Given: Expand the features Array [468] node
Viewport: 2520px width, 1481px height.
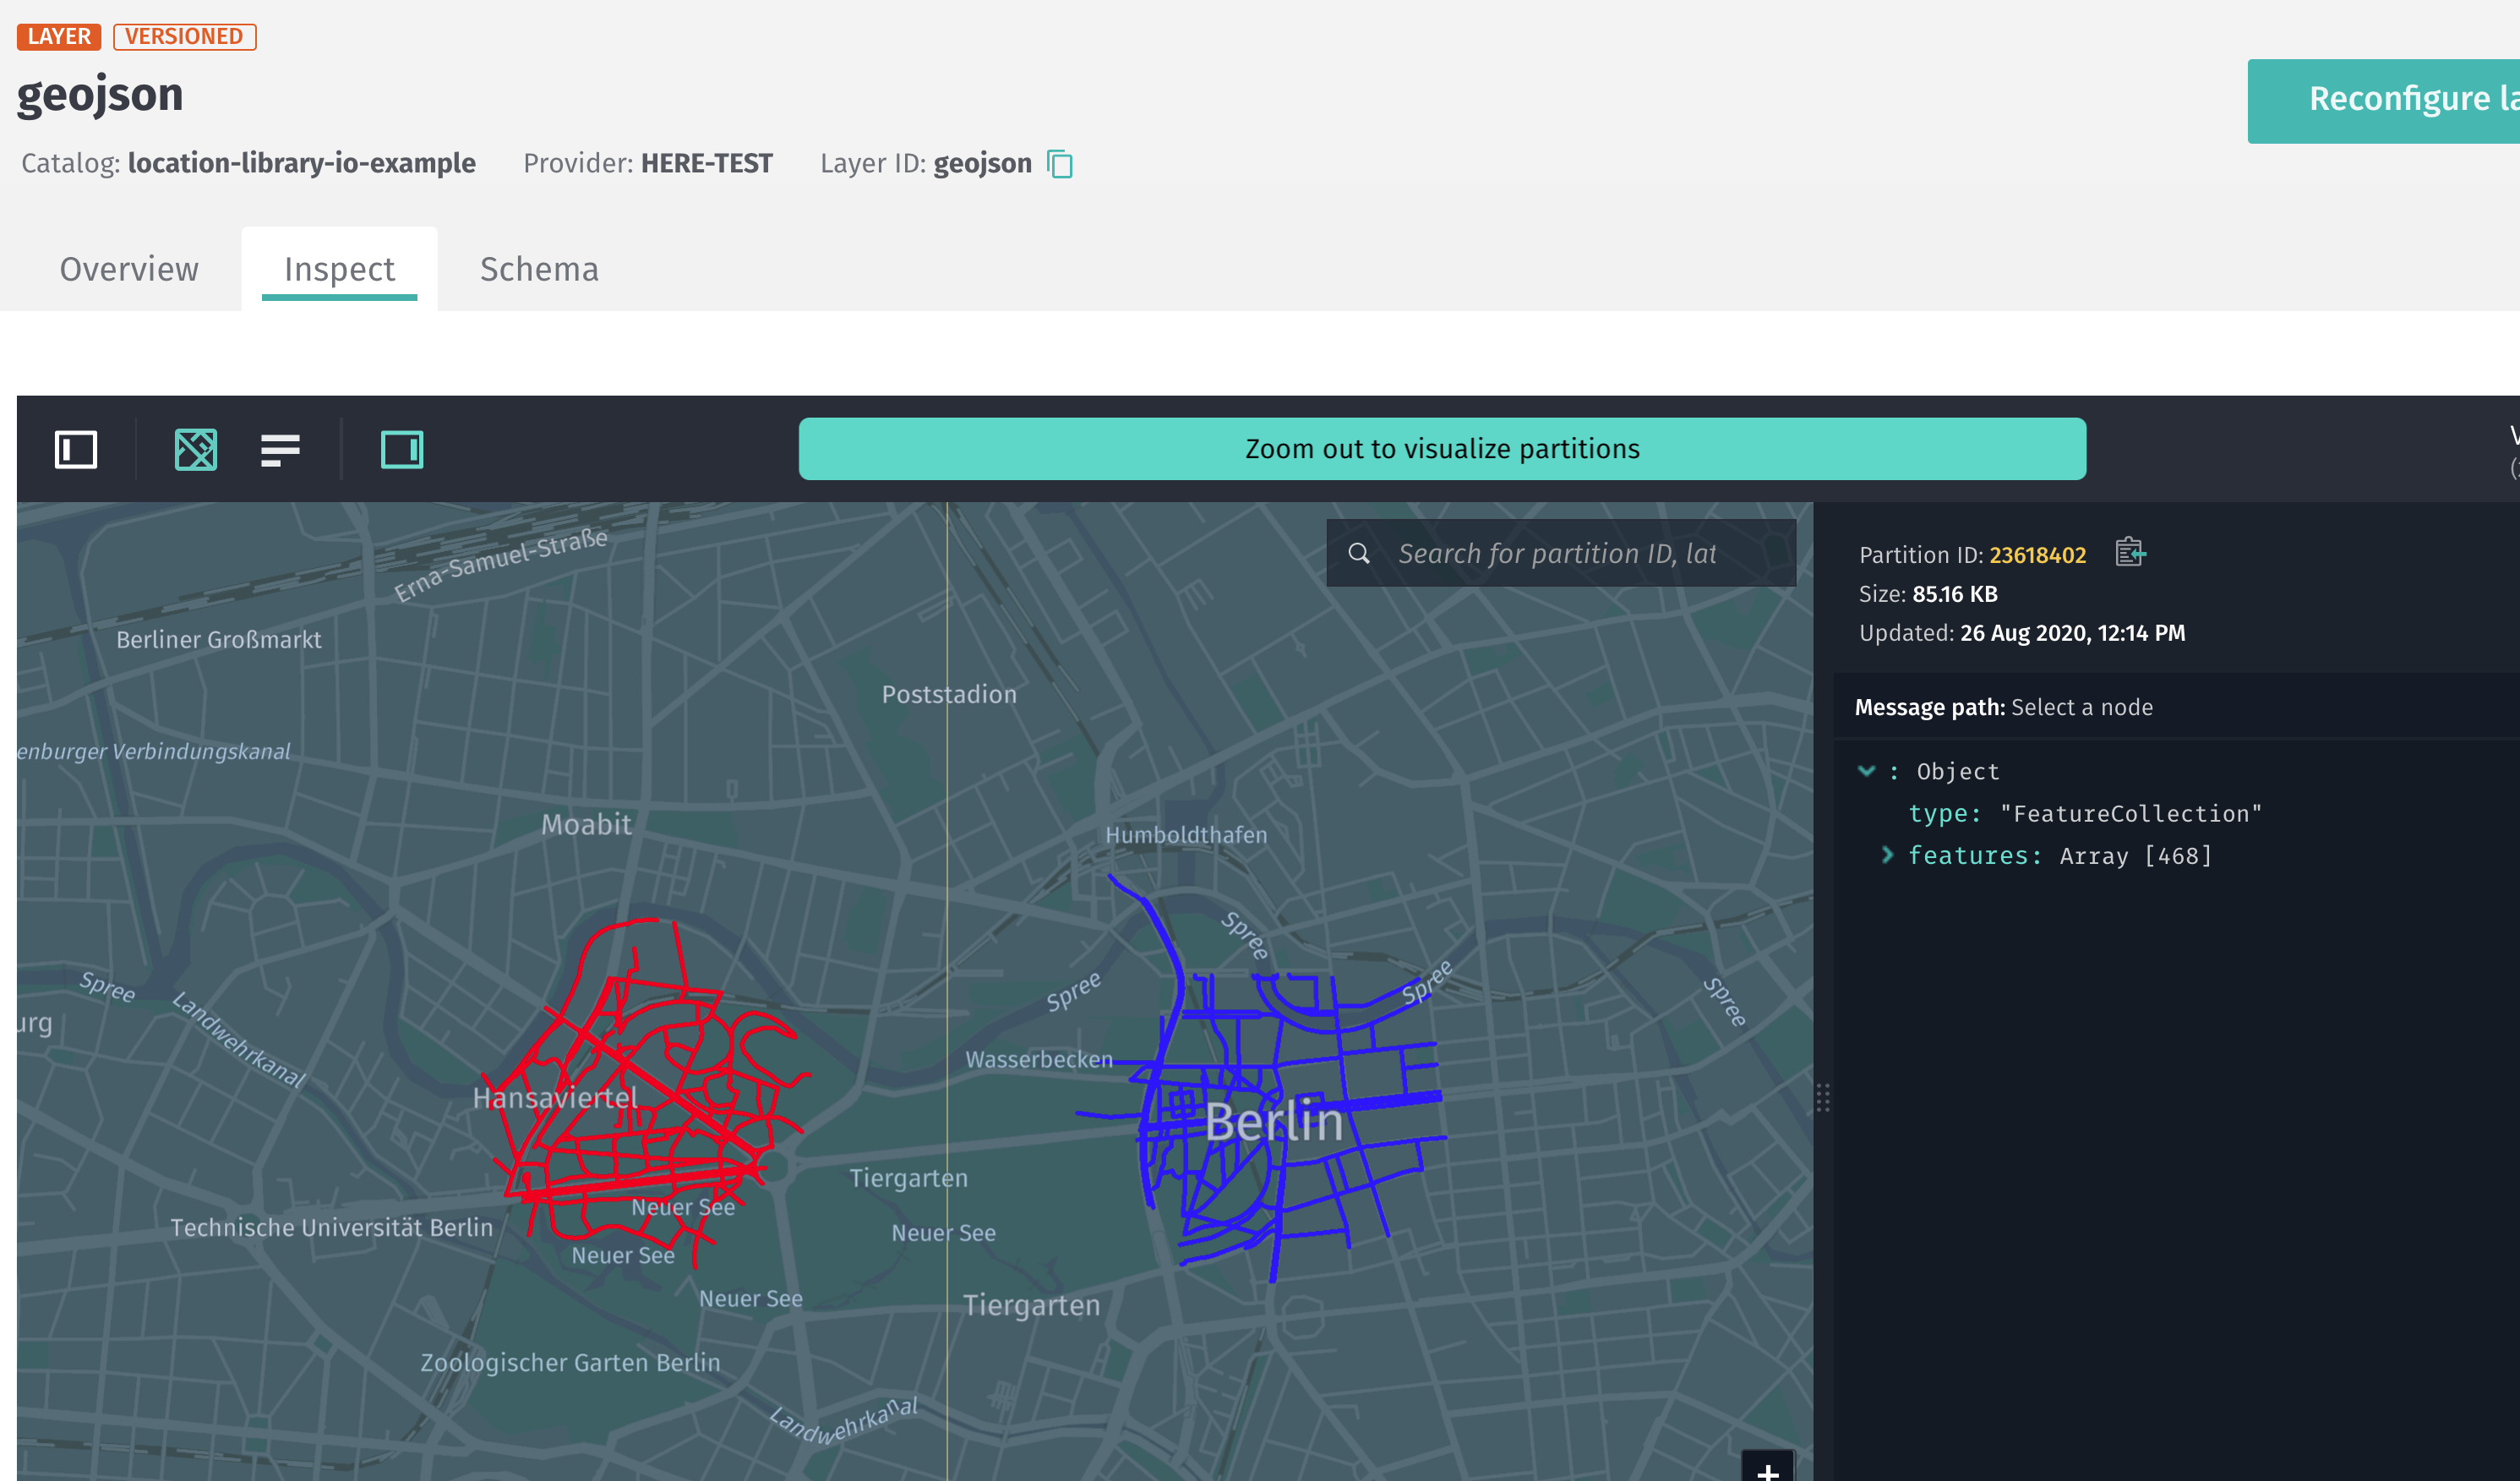Looking at the screenshot, I should [1888, 855].
